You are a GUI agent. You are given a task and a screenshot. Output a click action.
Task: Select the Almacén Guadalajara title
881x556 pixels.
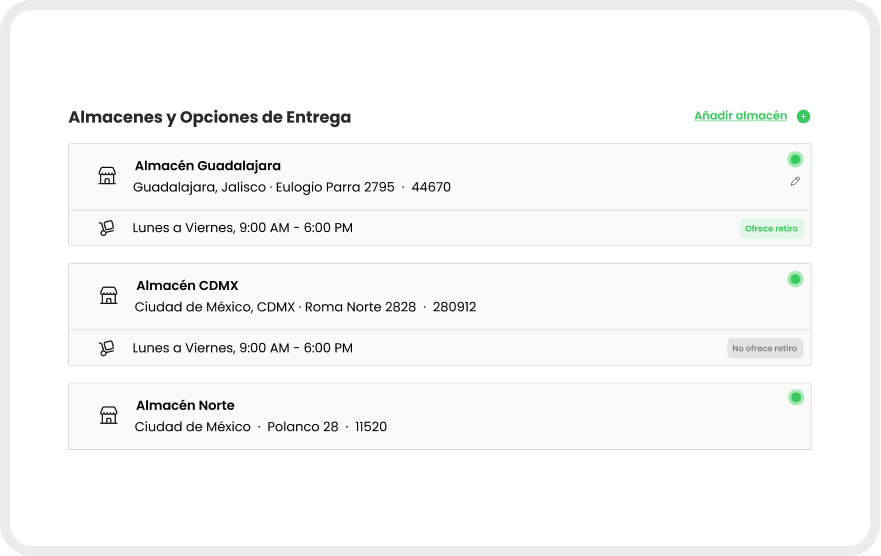pyautogui.click(x=207, y=166)
